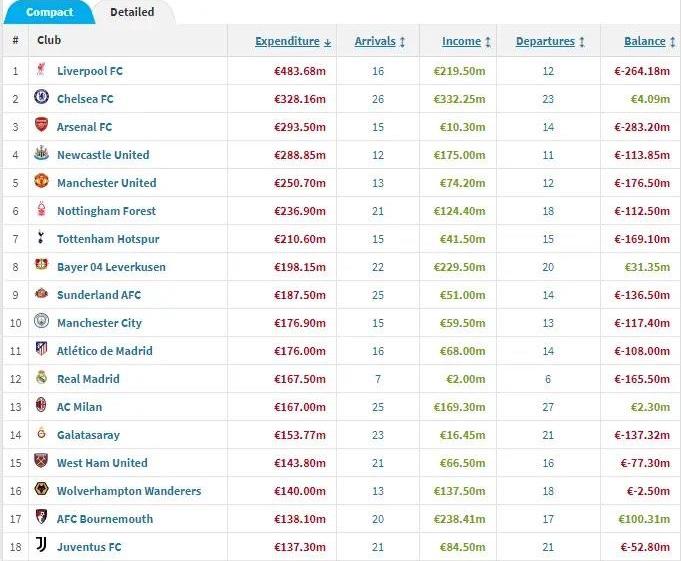Click the Arsenal FC club crest

click(x=41, y=125)
